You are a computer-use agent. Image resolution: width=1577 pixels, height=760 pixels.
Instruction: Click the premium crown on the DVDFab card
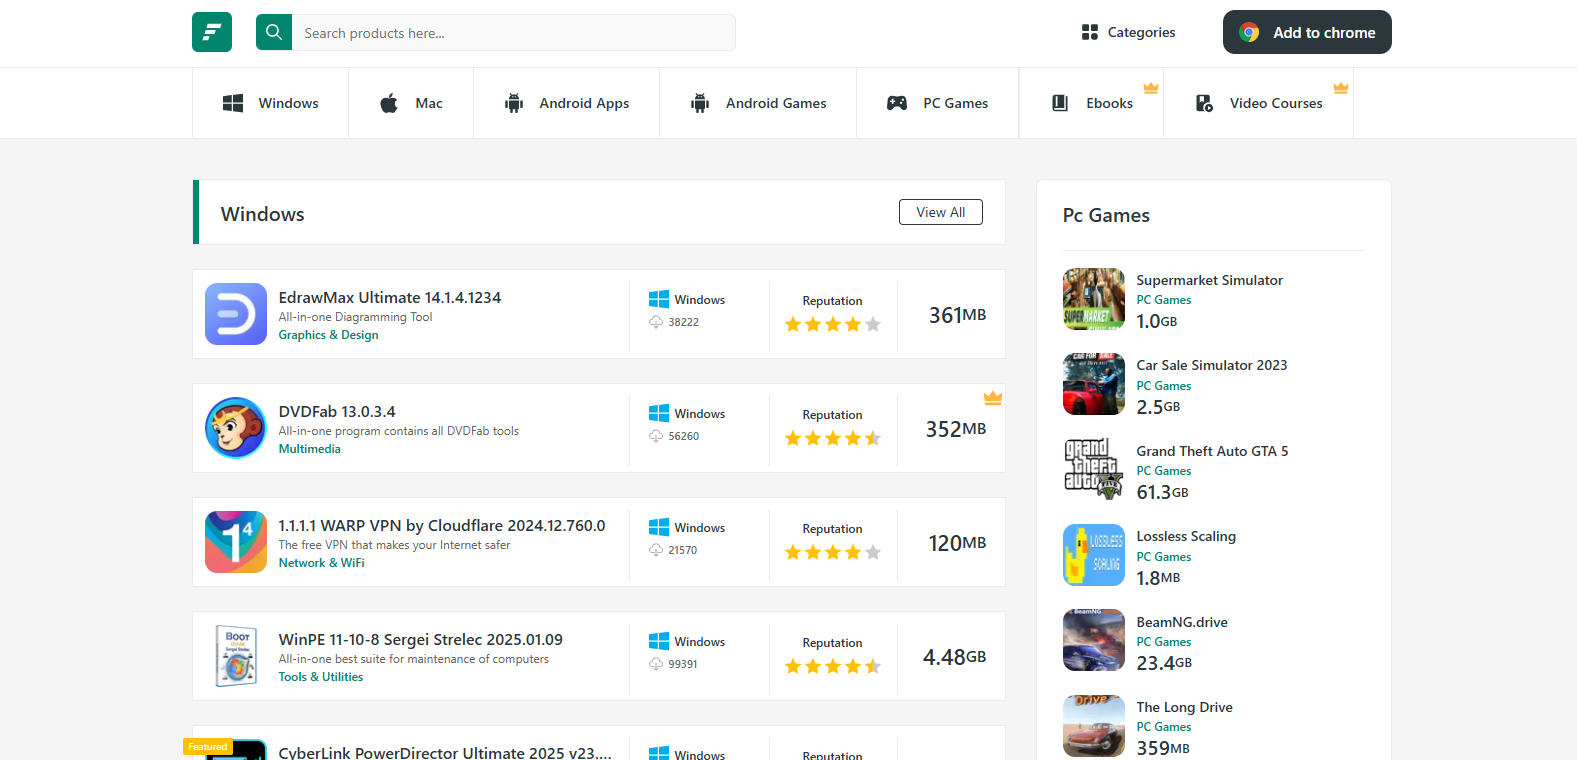tap(993, 398)
